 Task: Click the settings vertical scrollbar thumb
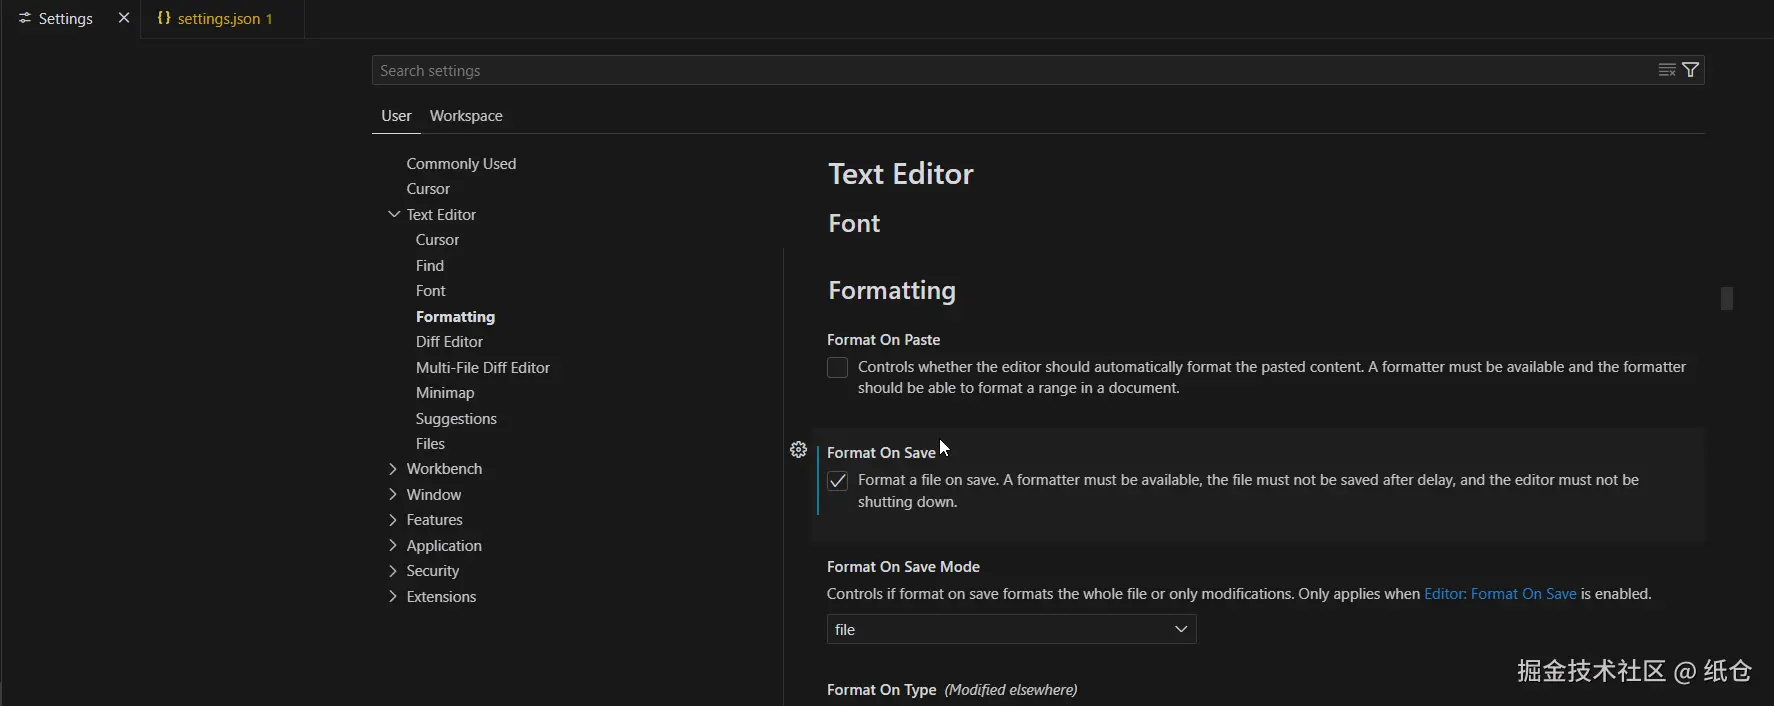pos(1727,298)
